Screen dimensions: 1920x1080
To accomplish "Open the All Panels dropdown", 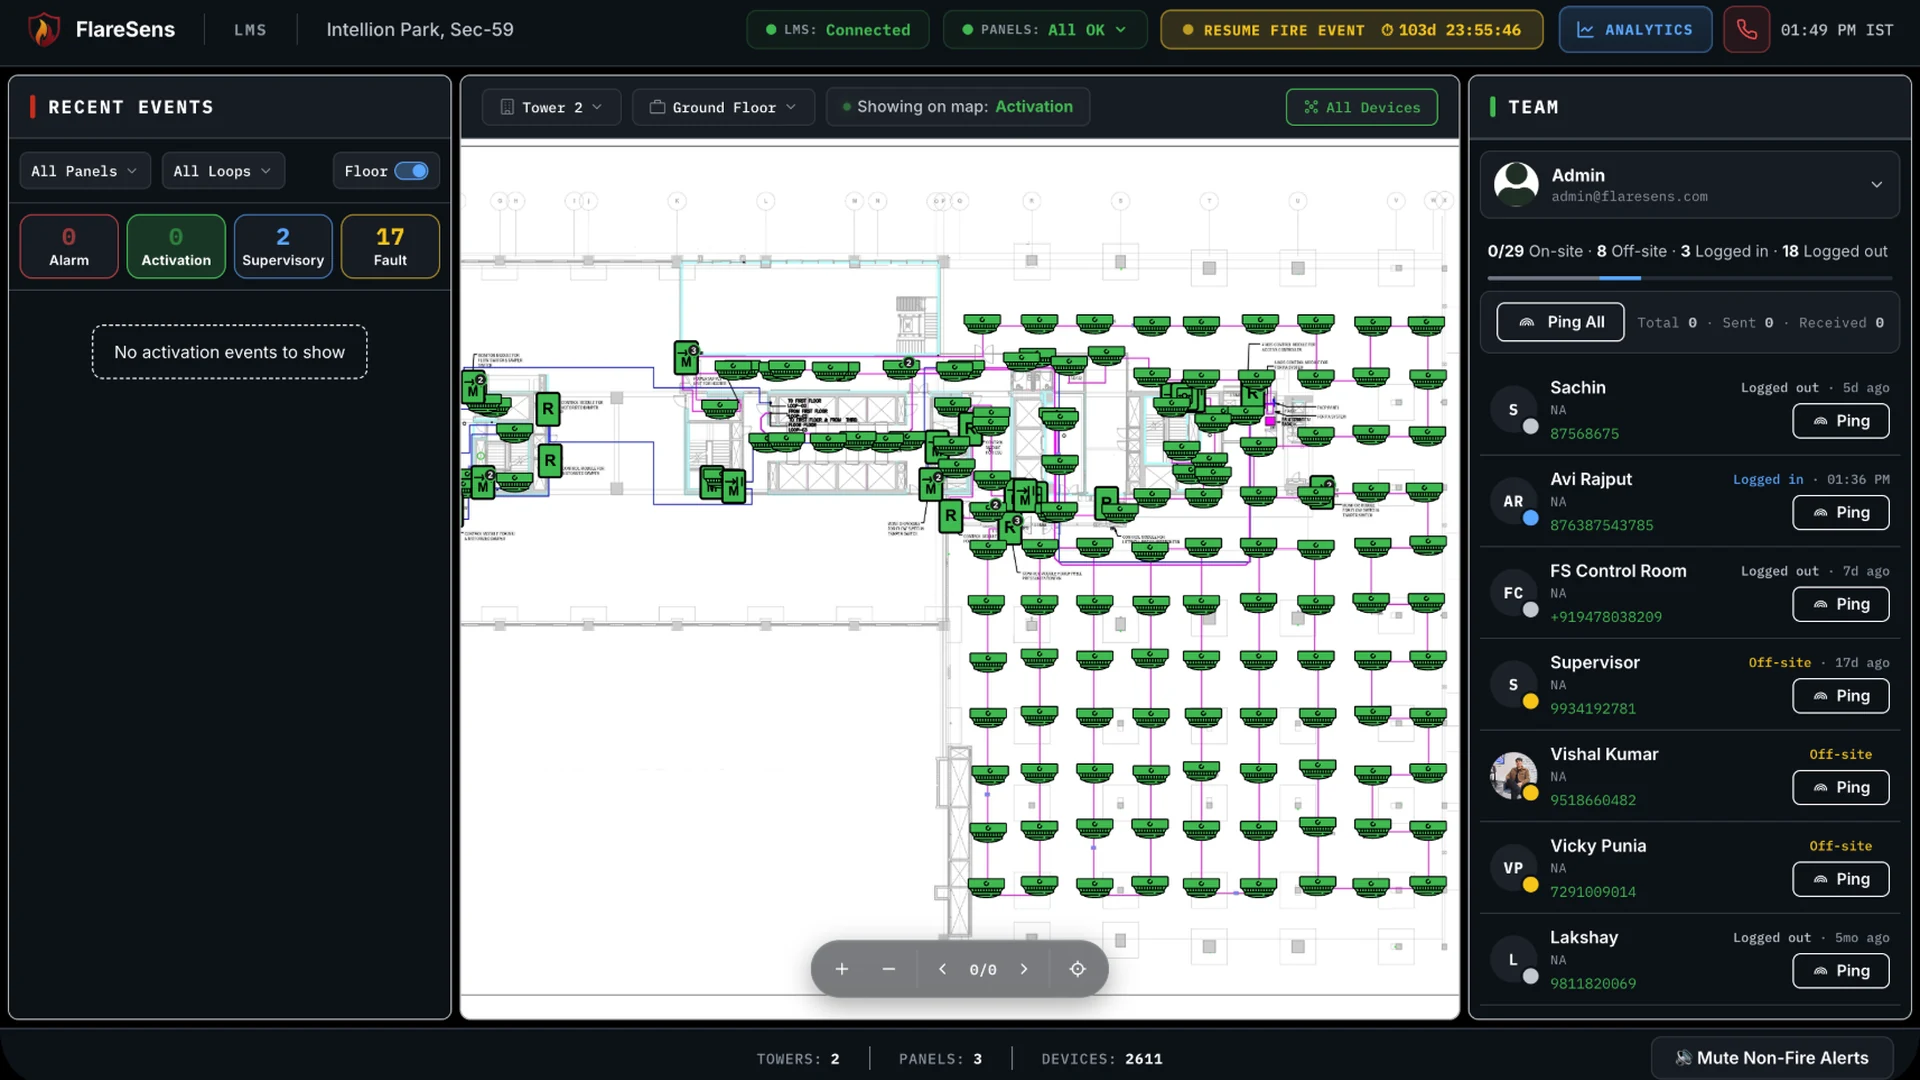I will coord(85,171).
